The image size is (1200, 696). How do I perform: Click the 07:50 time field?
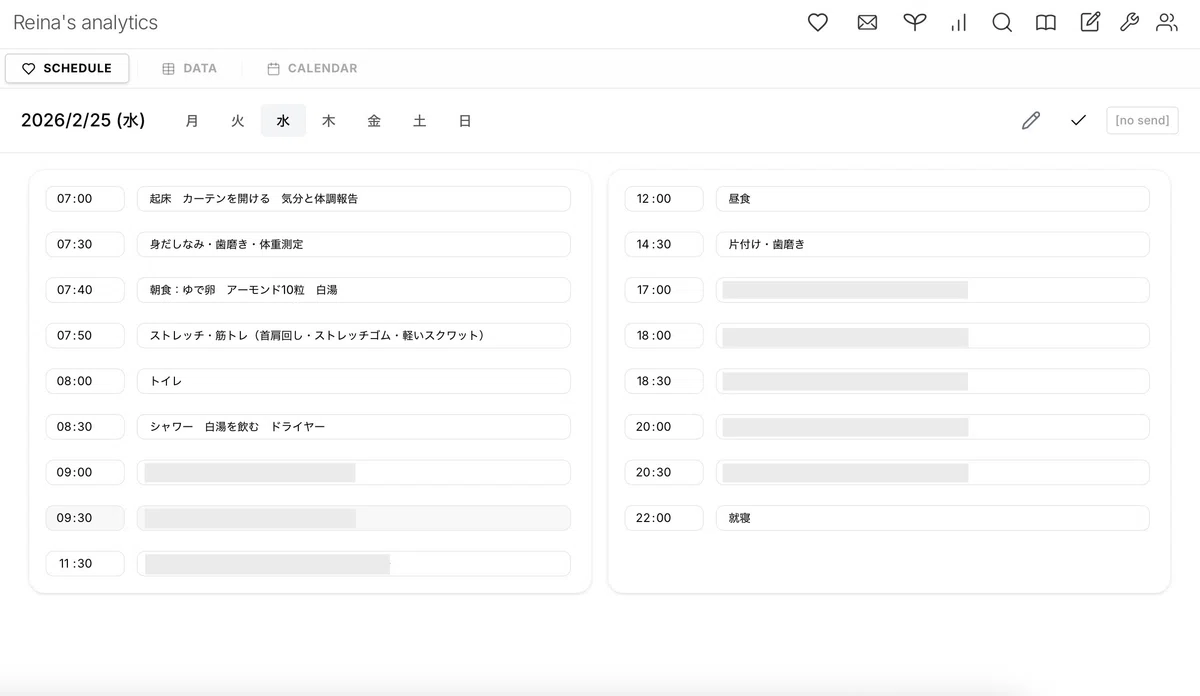[85, 335]
